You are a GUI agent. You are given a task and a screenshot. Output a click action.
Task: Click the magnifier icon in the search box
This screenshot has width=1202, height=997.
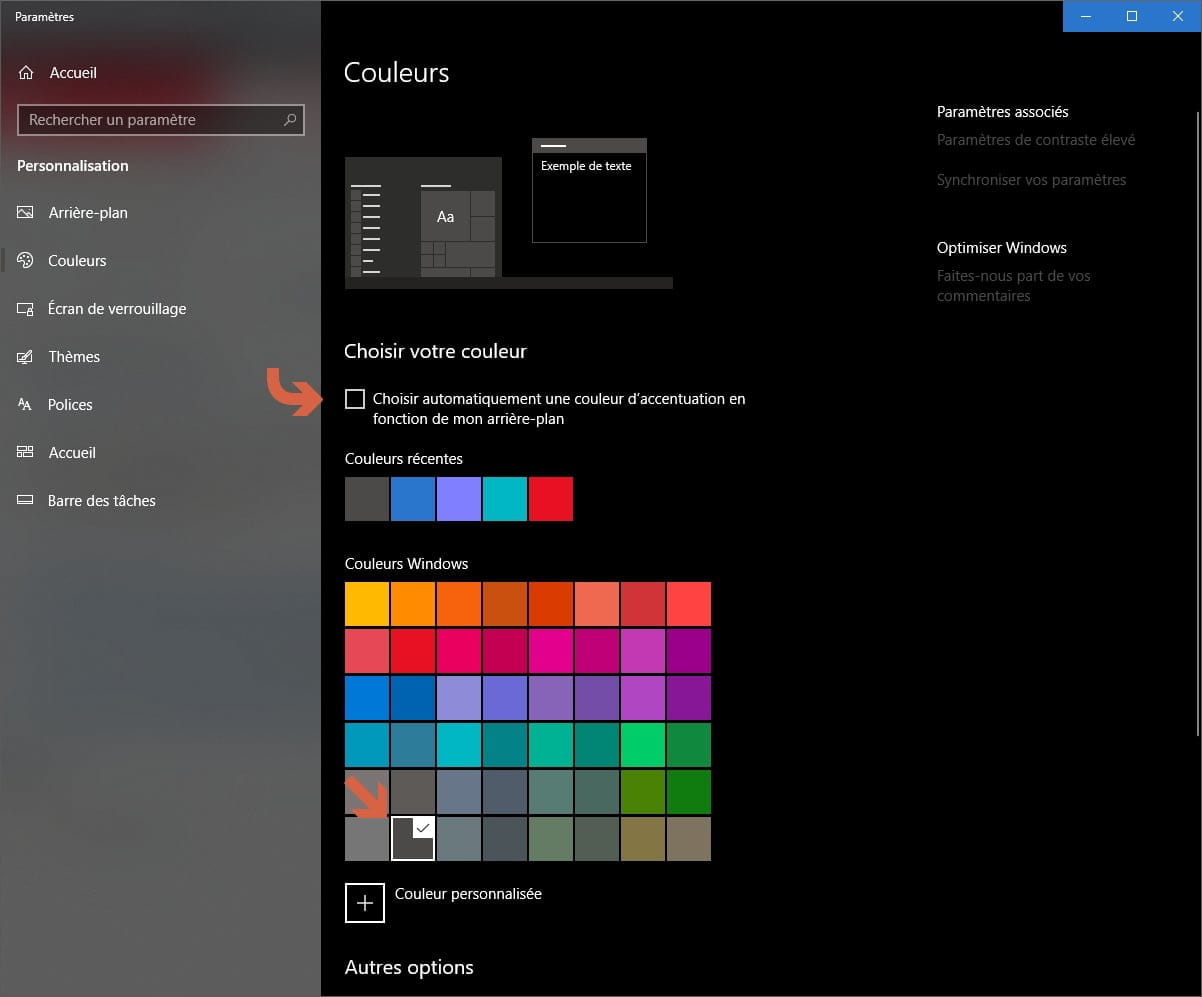290,120
